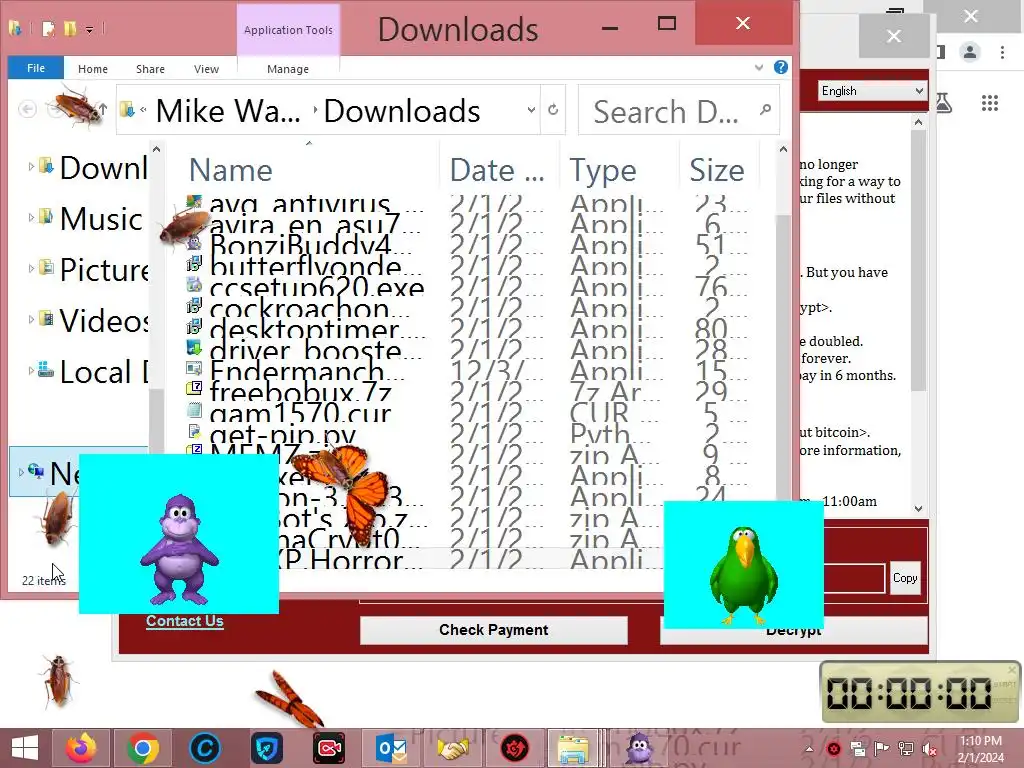Open Chrome three-dot menu
Viewport: 1024px width, 768px height.
pyautogui.click(x=1002, y=52)
